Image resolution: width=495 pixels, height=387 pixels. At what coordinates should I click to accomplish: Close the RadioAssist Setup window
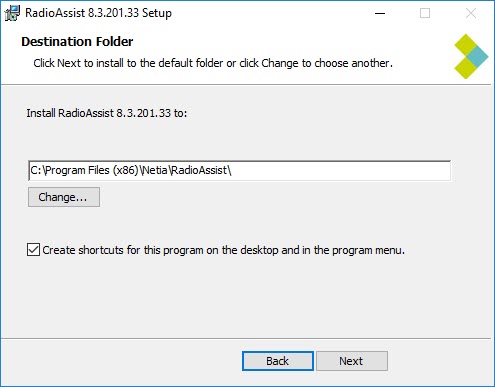(x=471, y=13)
